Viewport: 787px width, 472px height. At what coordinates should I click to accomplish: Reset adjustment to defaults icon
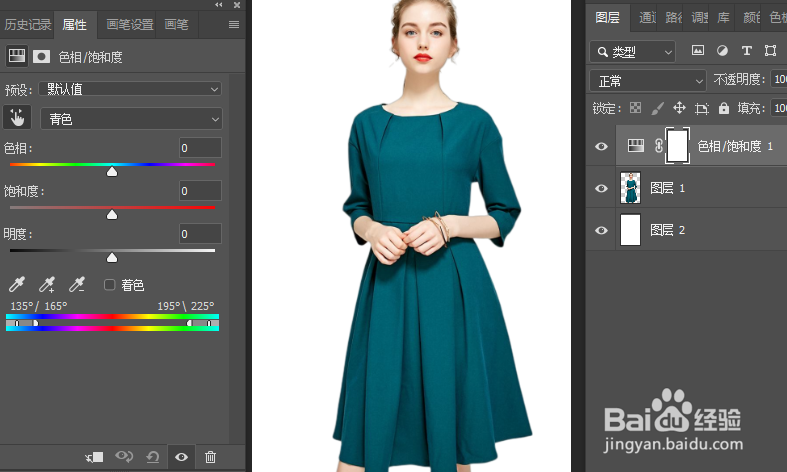[153, 457]
